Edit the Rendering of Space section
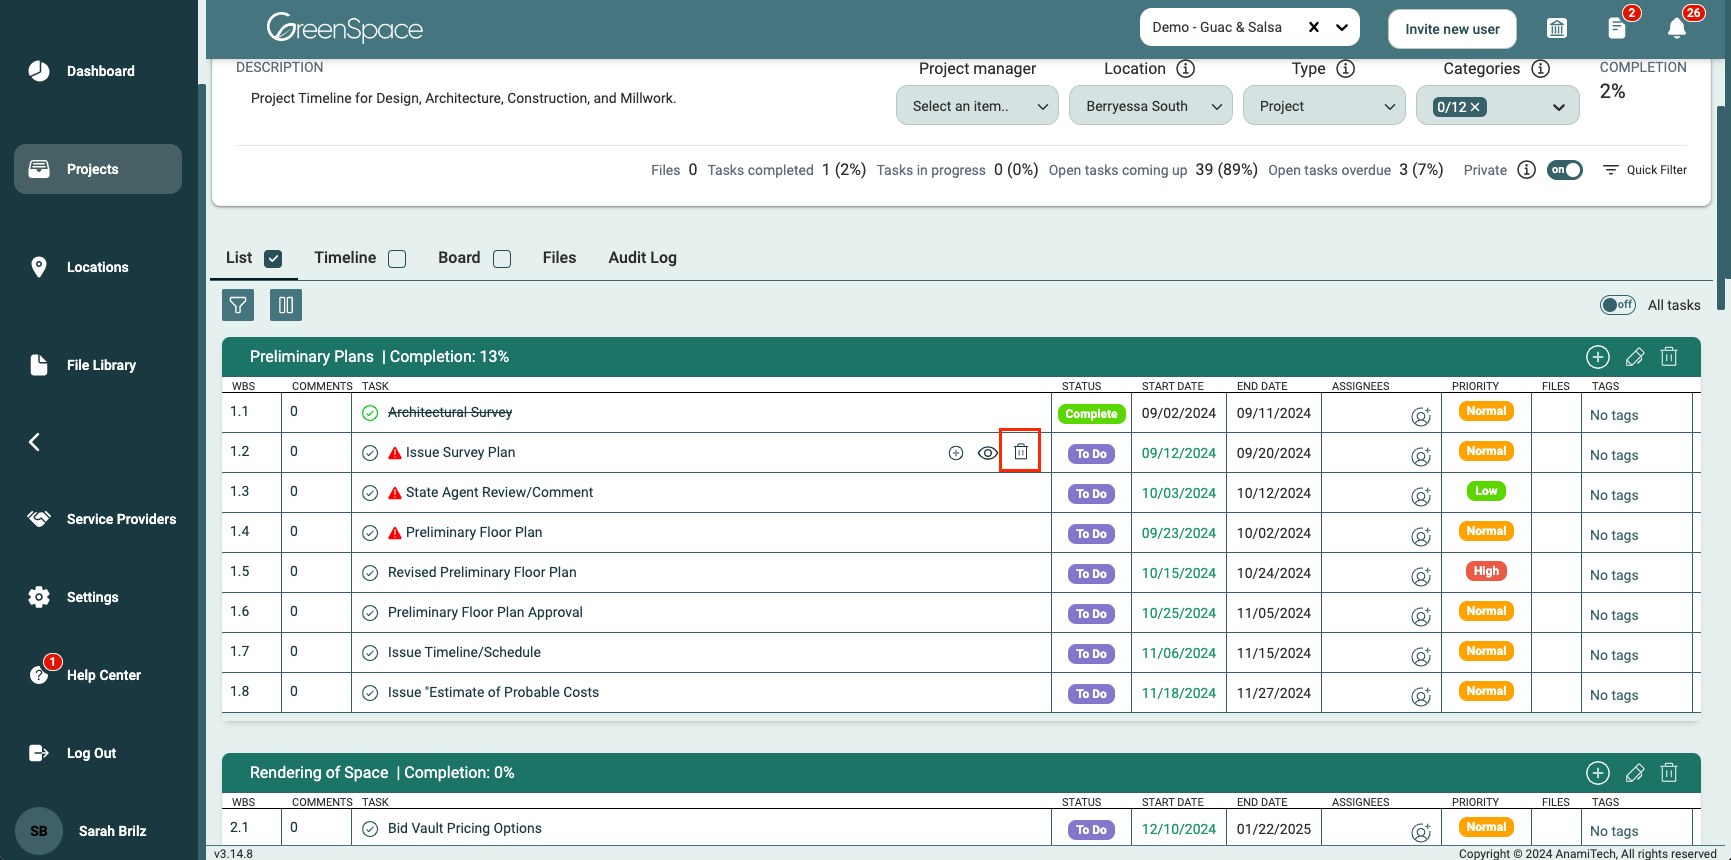1731x860 pixels. coord(1635,773)
